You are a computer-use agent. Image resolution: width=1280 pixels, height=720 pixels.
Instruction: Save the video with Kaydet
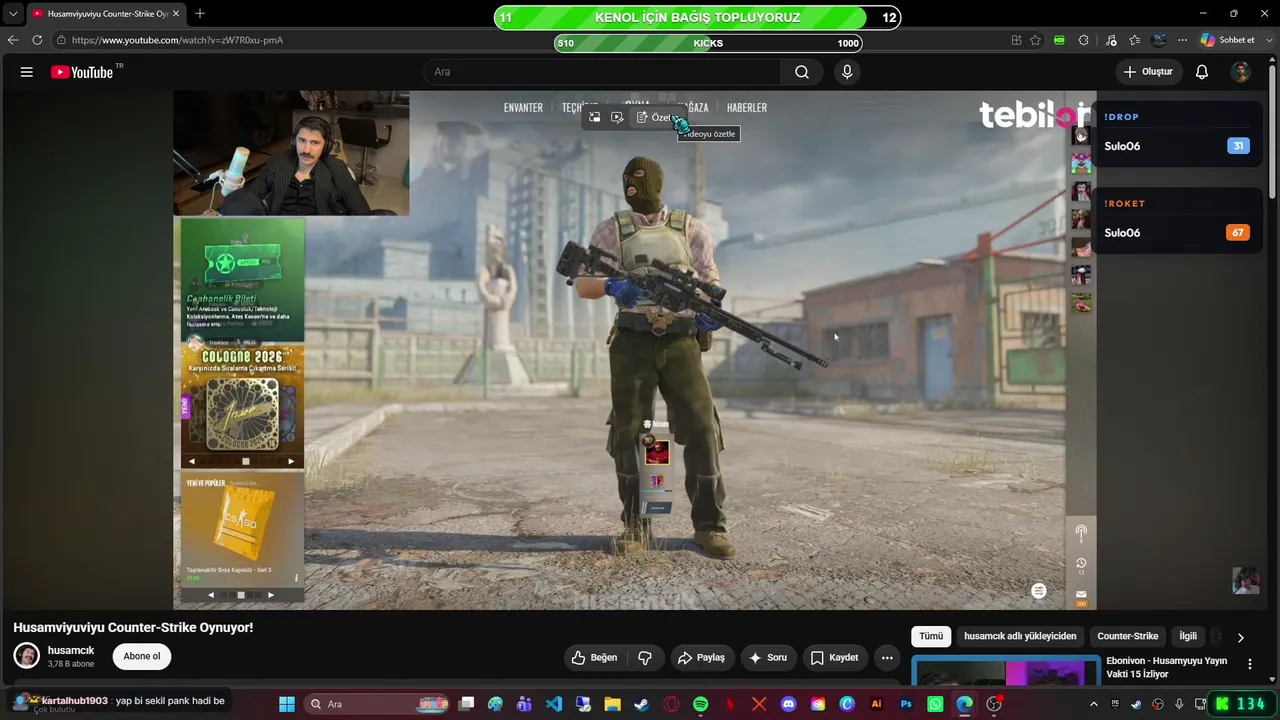834,657
